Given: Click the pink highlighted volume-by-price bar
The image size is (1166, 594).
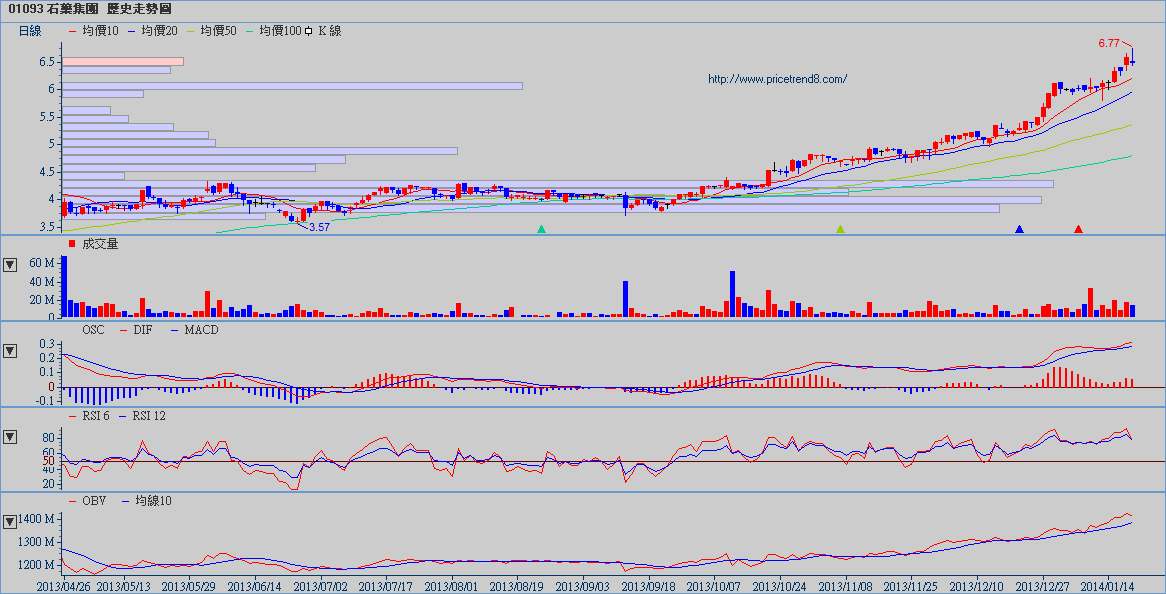Looking at the screenshot, I should [x=123, y=62].
